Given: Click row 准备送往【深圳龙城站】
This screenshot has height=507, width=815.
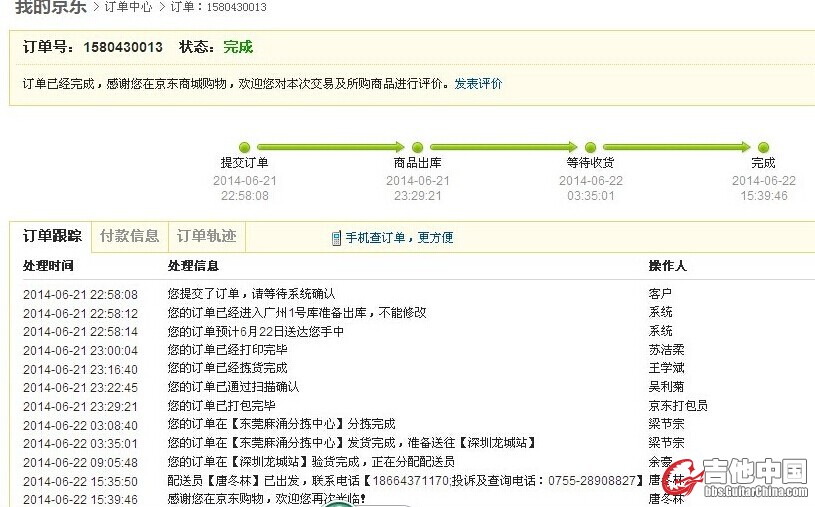Looking at the screenshot, I should (x=352, y=443).
